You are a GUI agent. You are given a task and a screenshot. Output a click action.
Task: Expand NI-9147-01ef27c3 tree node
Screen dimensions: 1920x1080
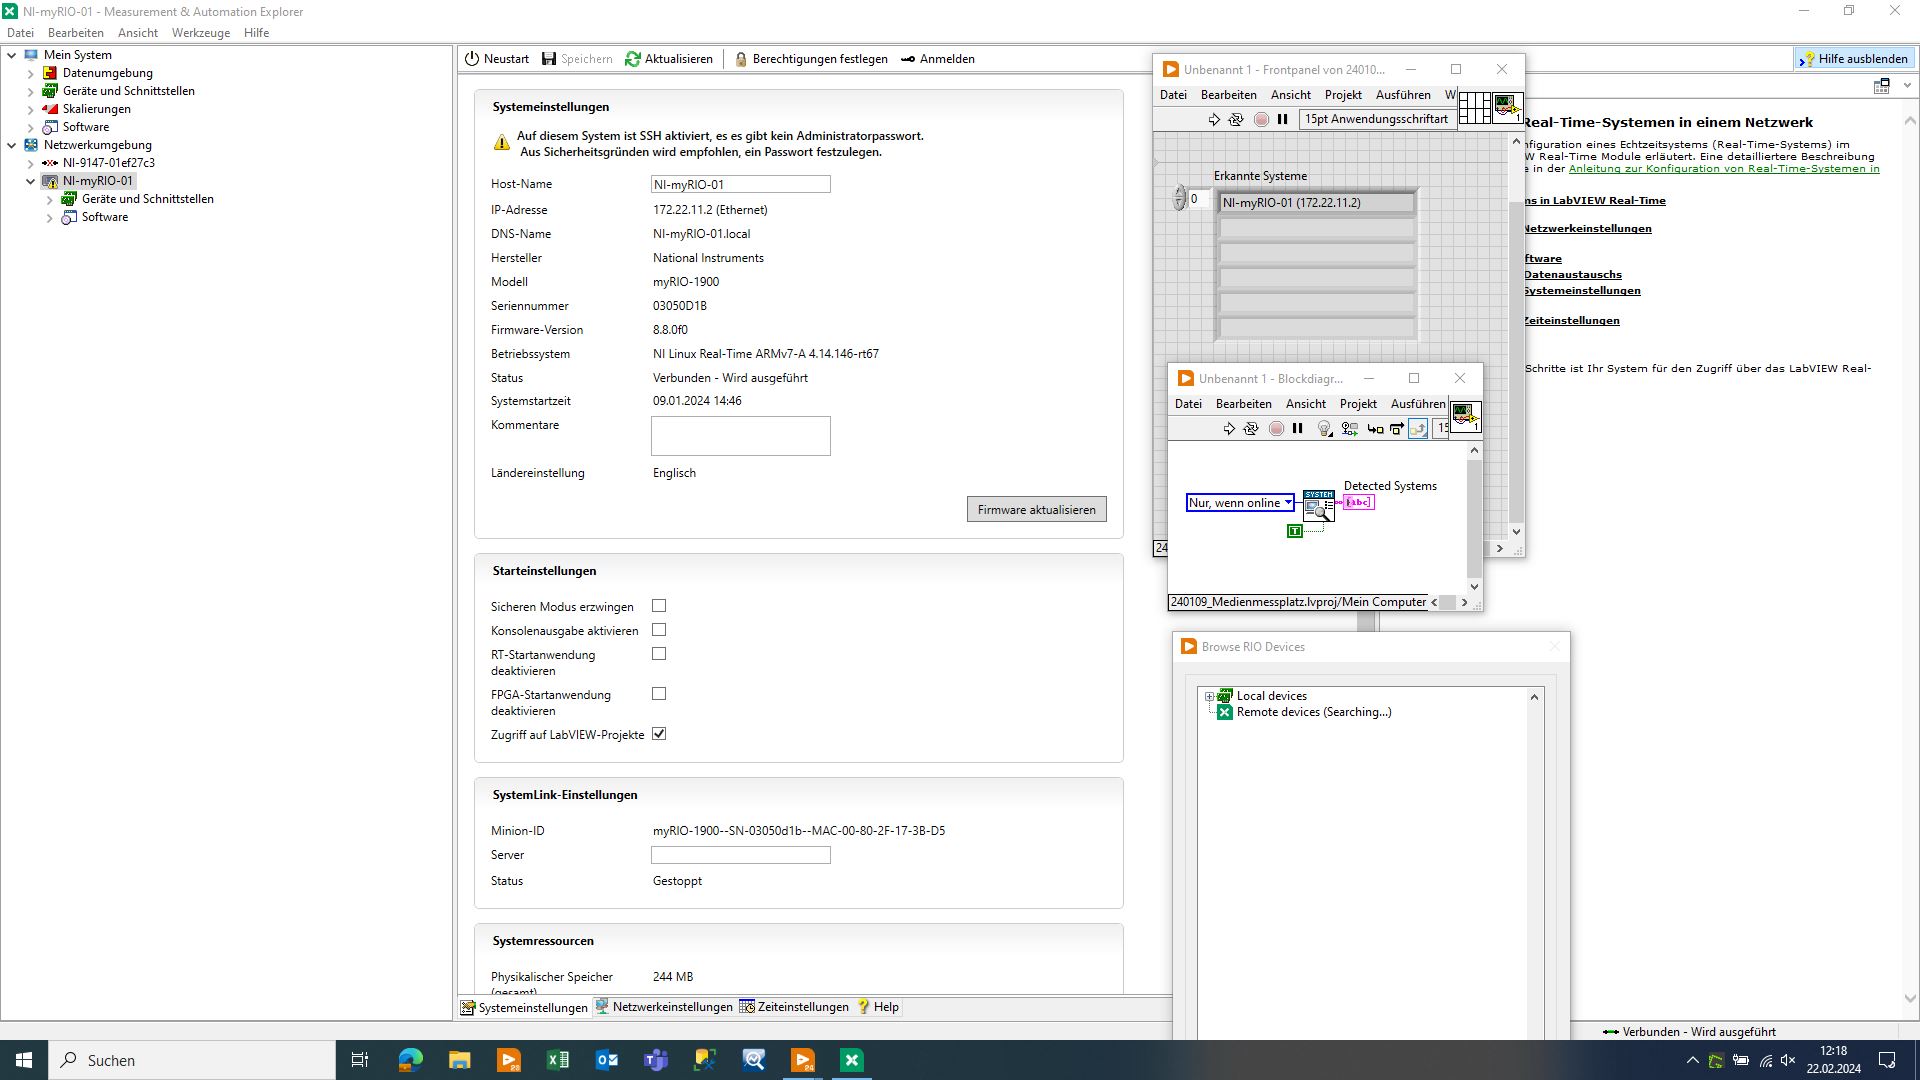(x=30, y=163)
